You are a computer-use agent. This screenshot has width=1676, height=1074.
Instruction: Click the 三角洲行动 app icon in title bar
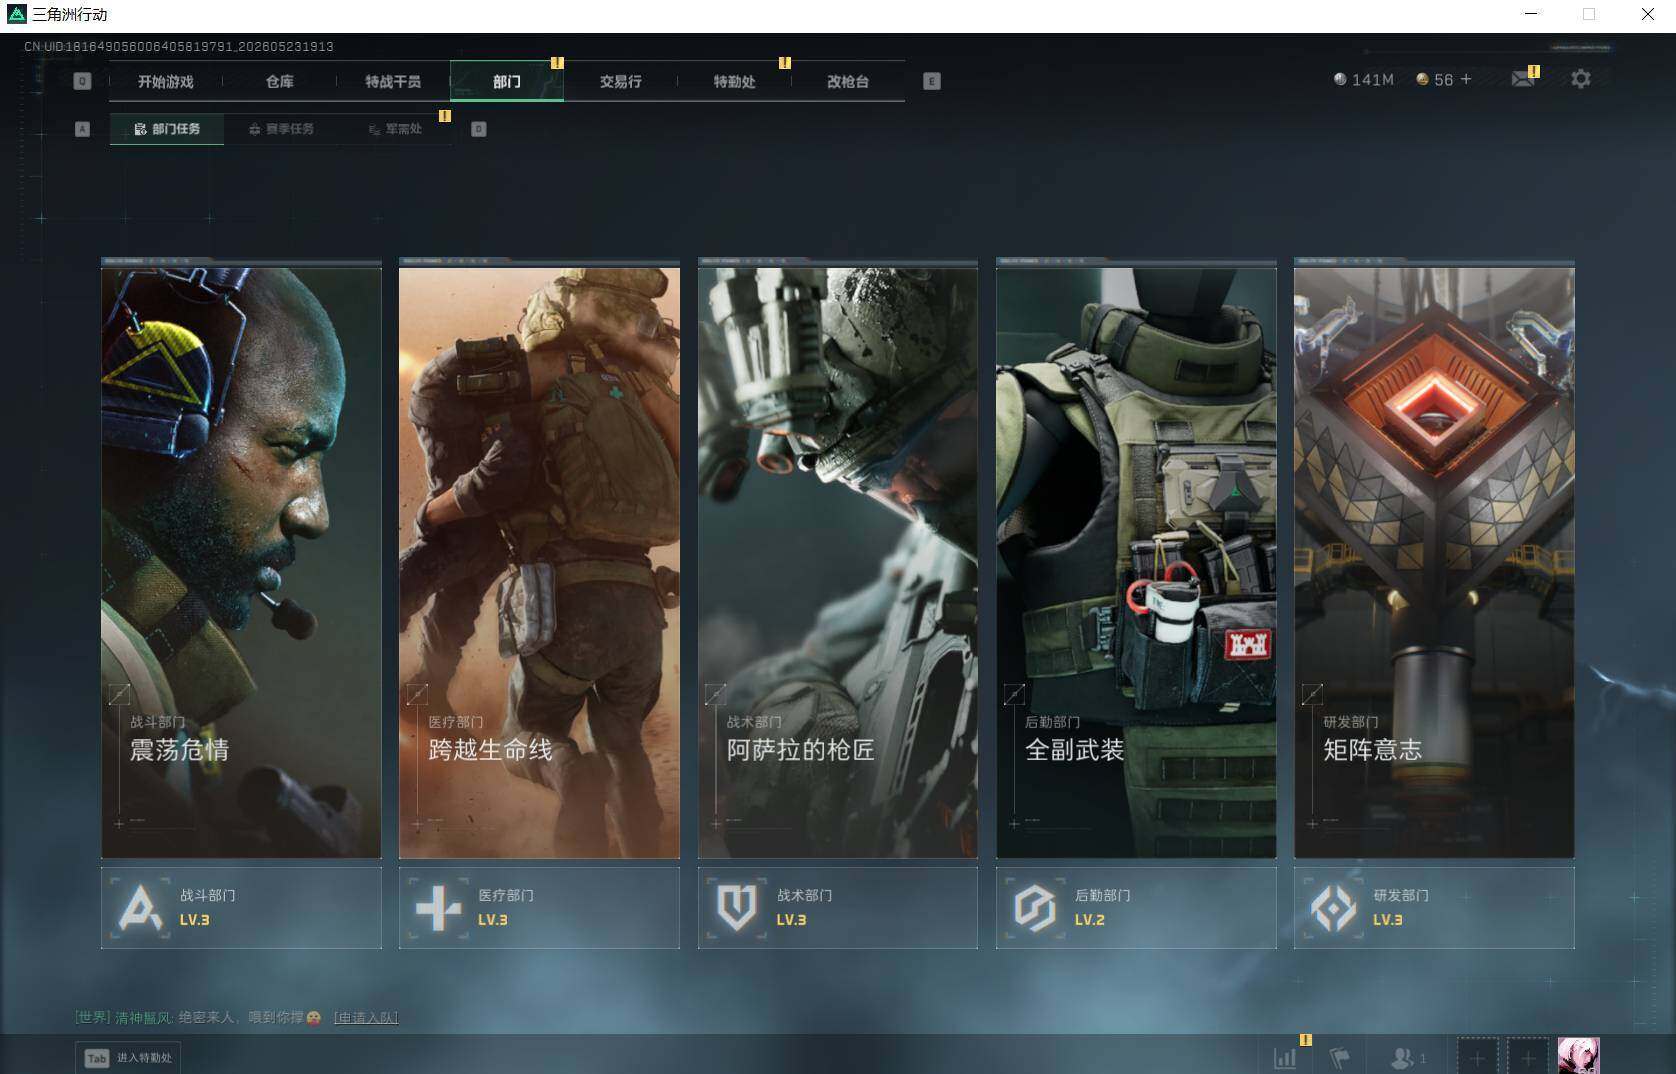point(15,14)
